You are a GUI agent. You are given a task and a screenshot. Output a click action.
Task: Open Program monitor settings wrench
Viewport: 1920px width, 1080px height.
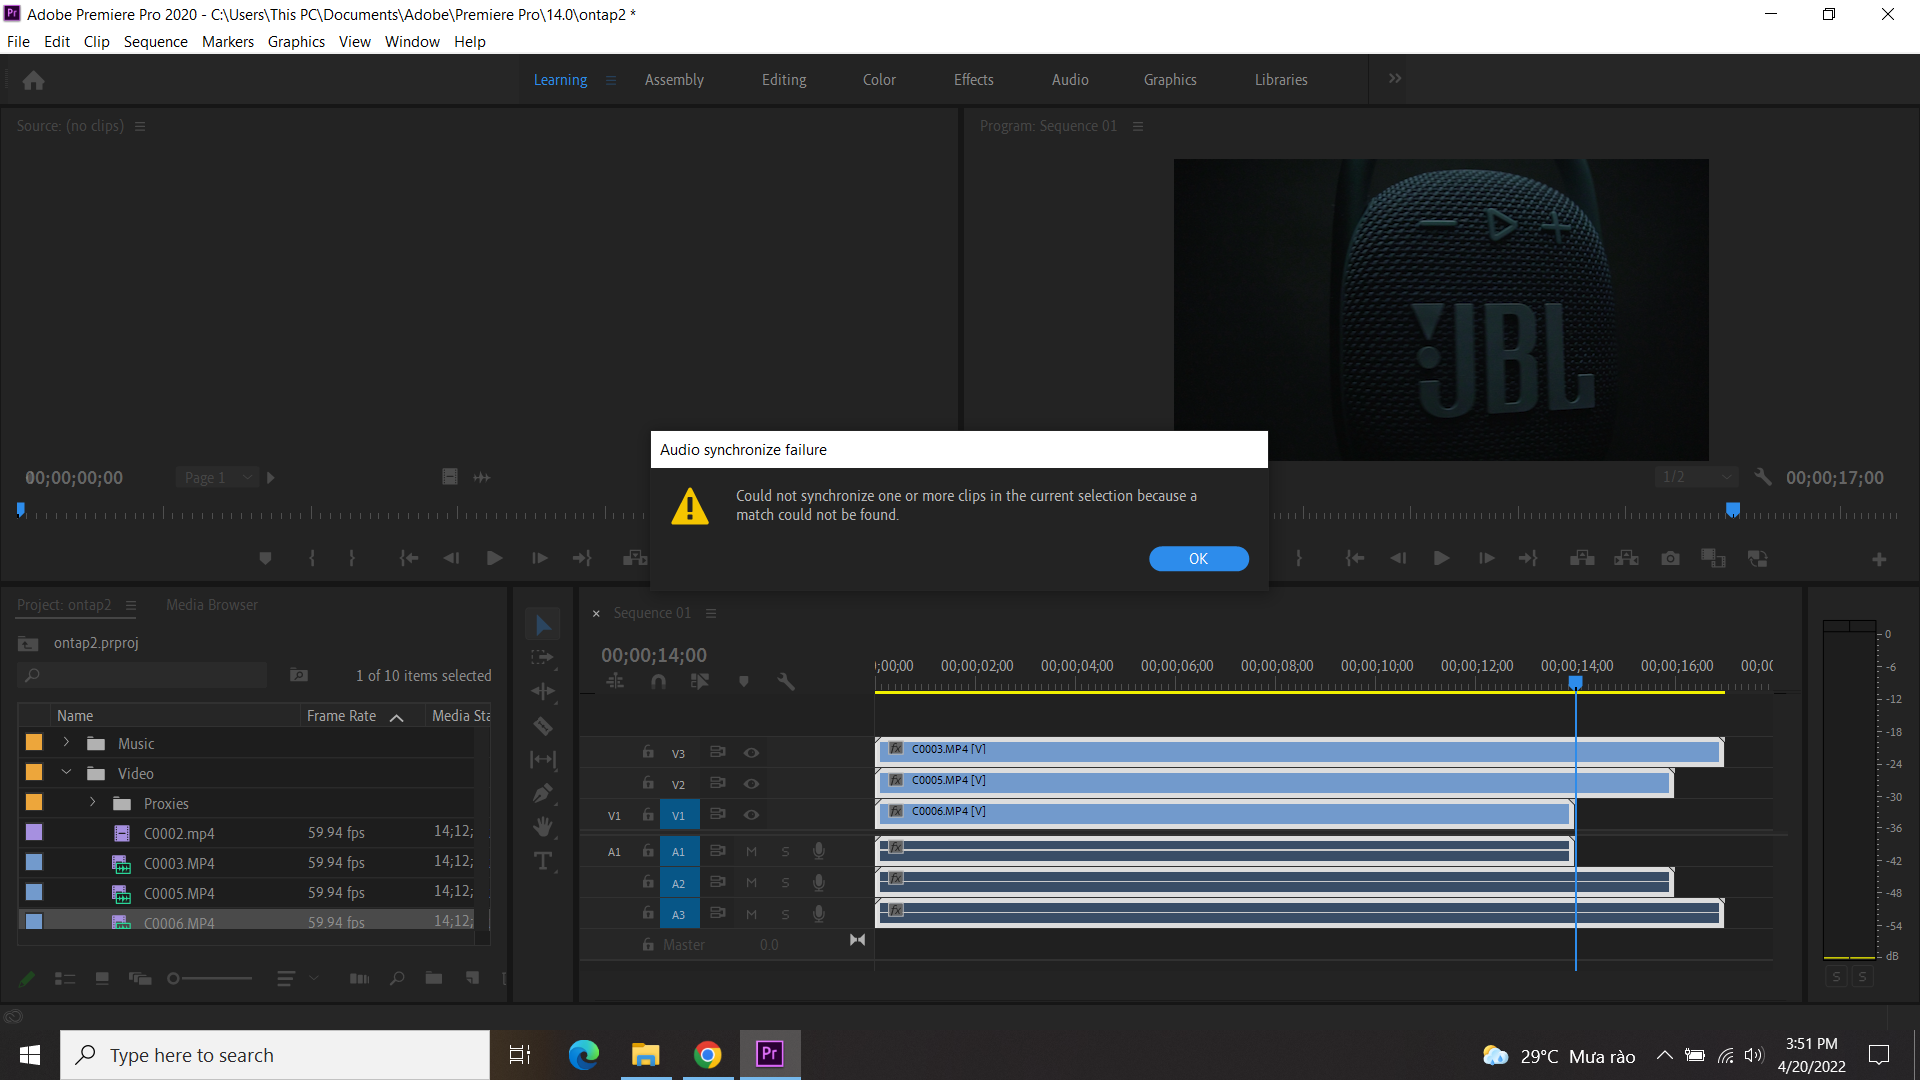(1763, 478)
